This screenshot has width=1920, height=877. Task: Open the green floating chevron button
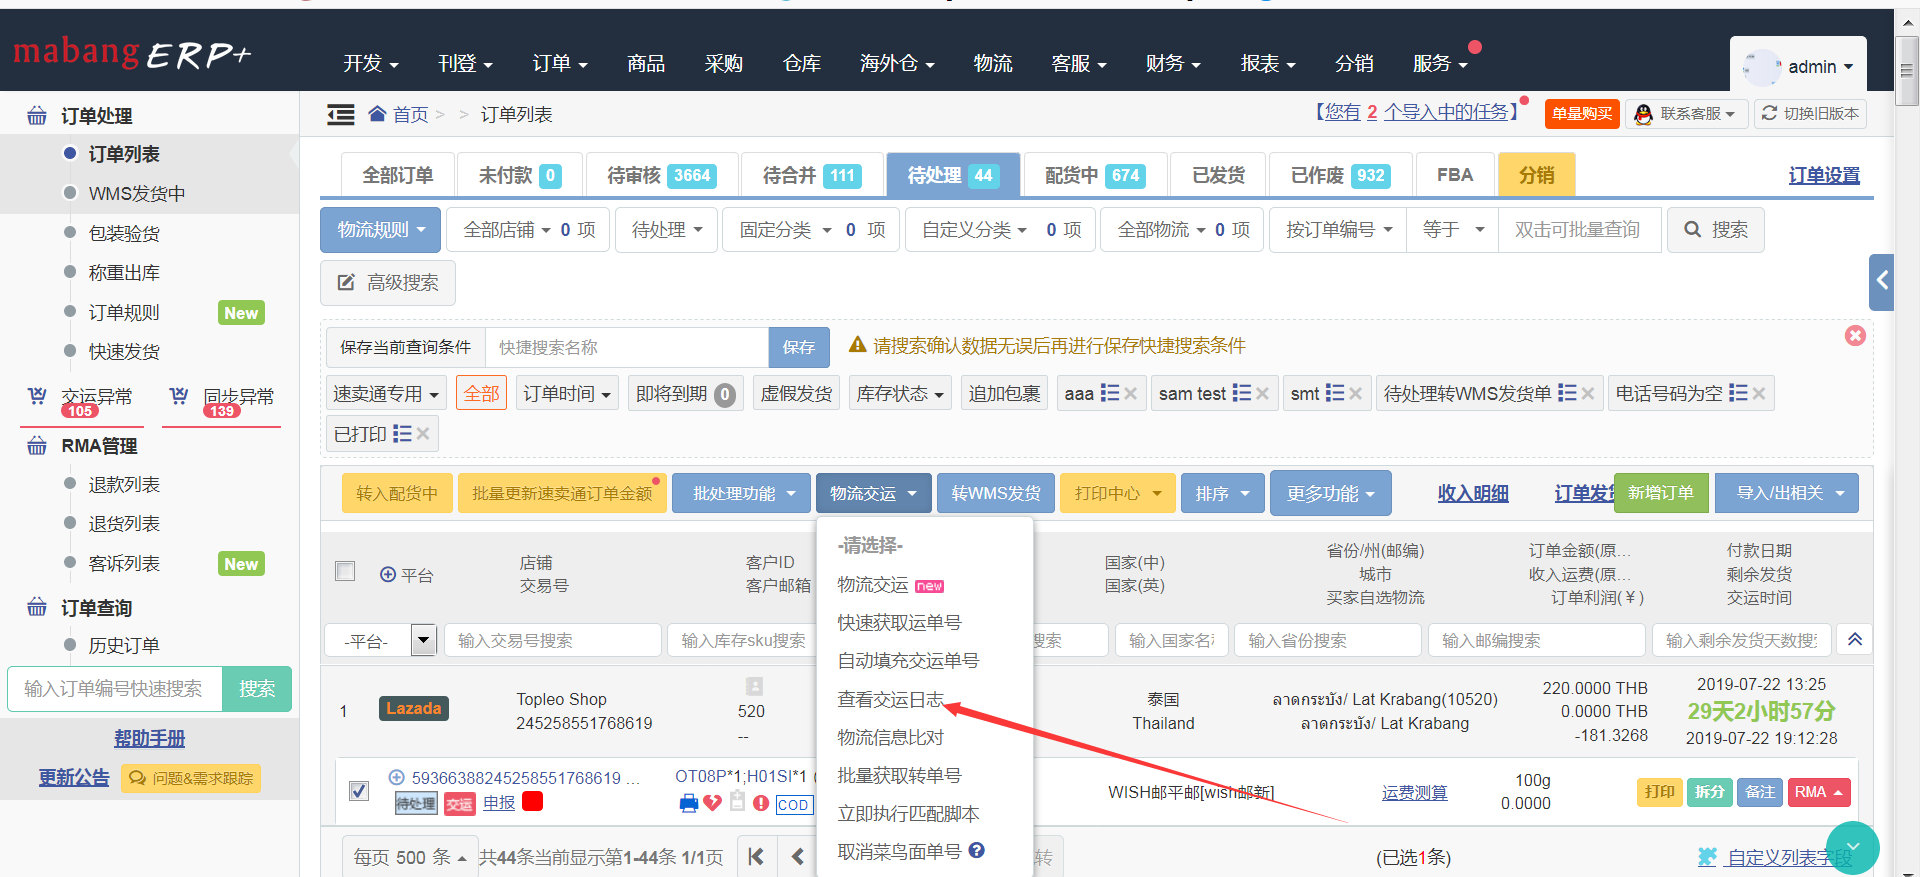pyautogui.click(x=1852, y=847)
